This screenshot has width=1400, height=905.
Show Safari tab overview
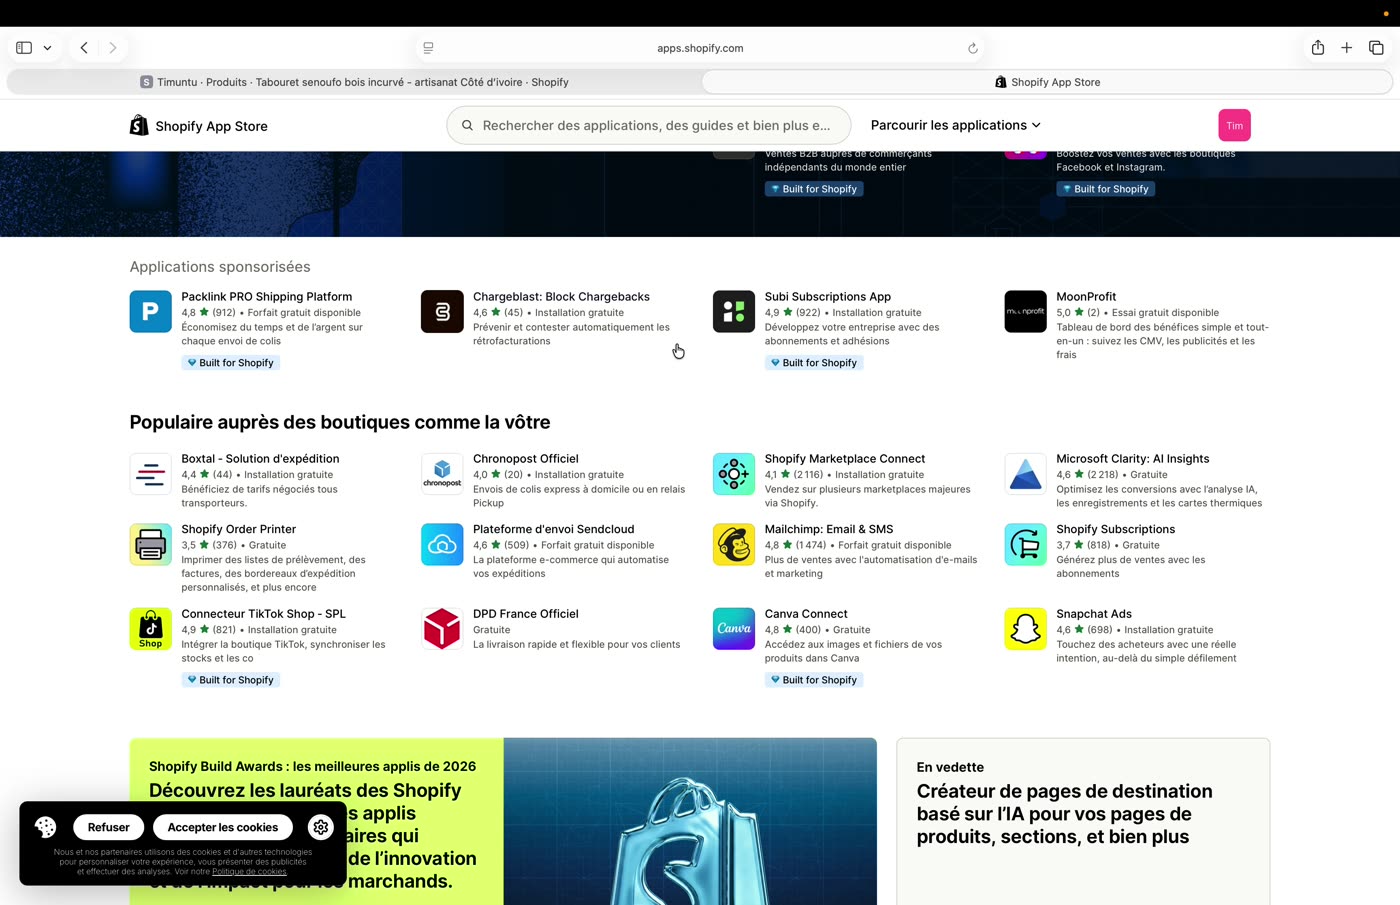(x=1376, y=47)
